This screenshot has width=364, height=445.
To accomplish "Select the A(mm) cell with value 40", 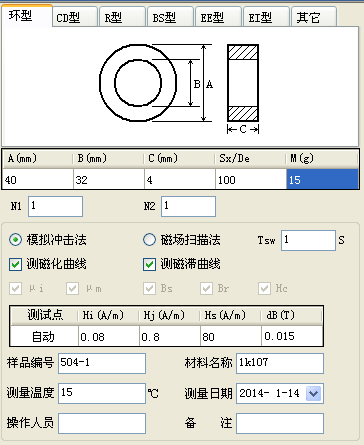I will point(38,179).
